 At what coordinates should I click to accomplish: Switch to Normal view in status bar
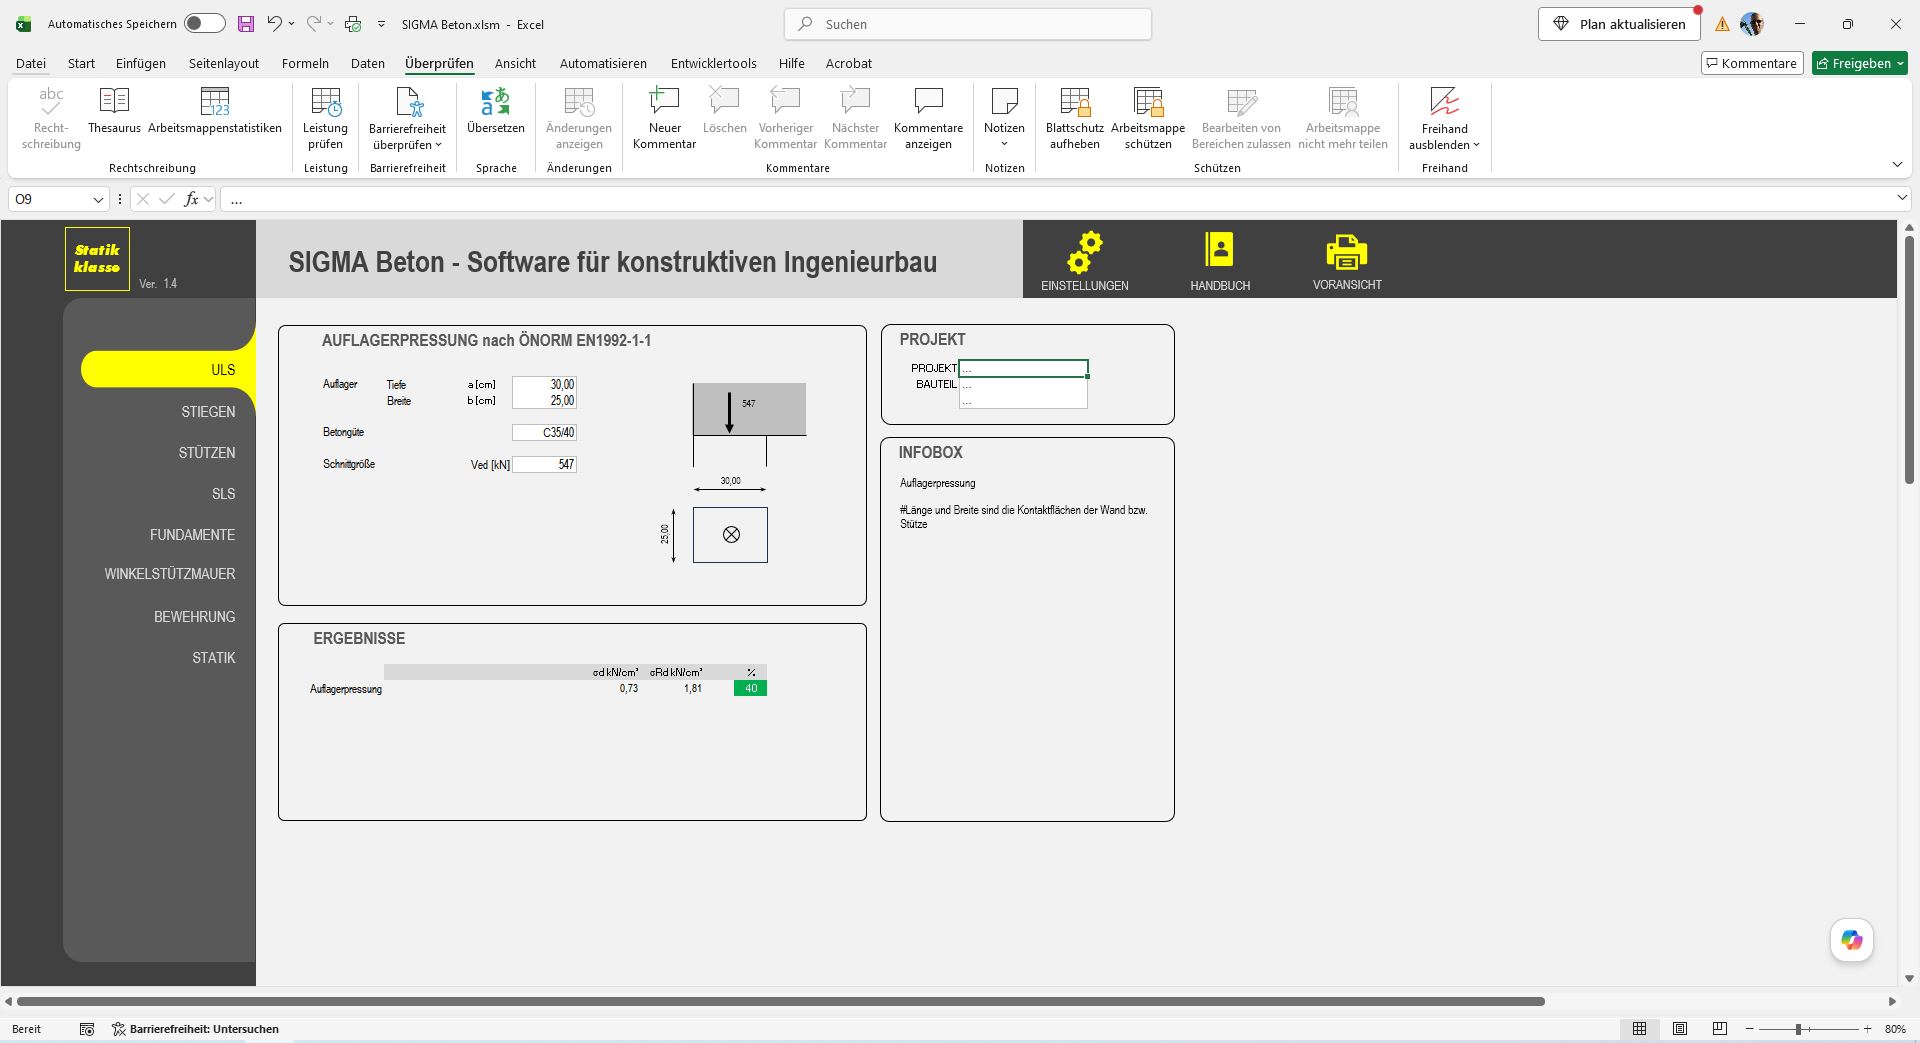(1640, 1029)
